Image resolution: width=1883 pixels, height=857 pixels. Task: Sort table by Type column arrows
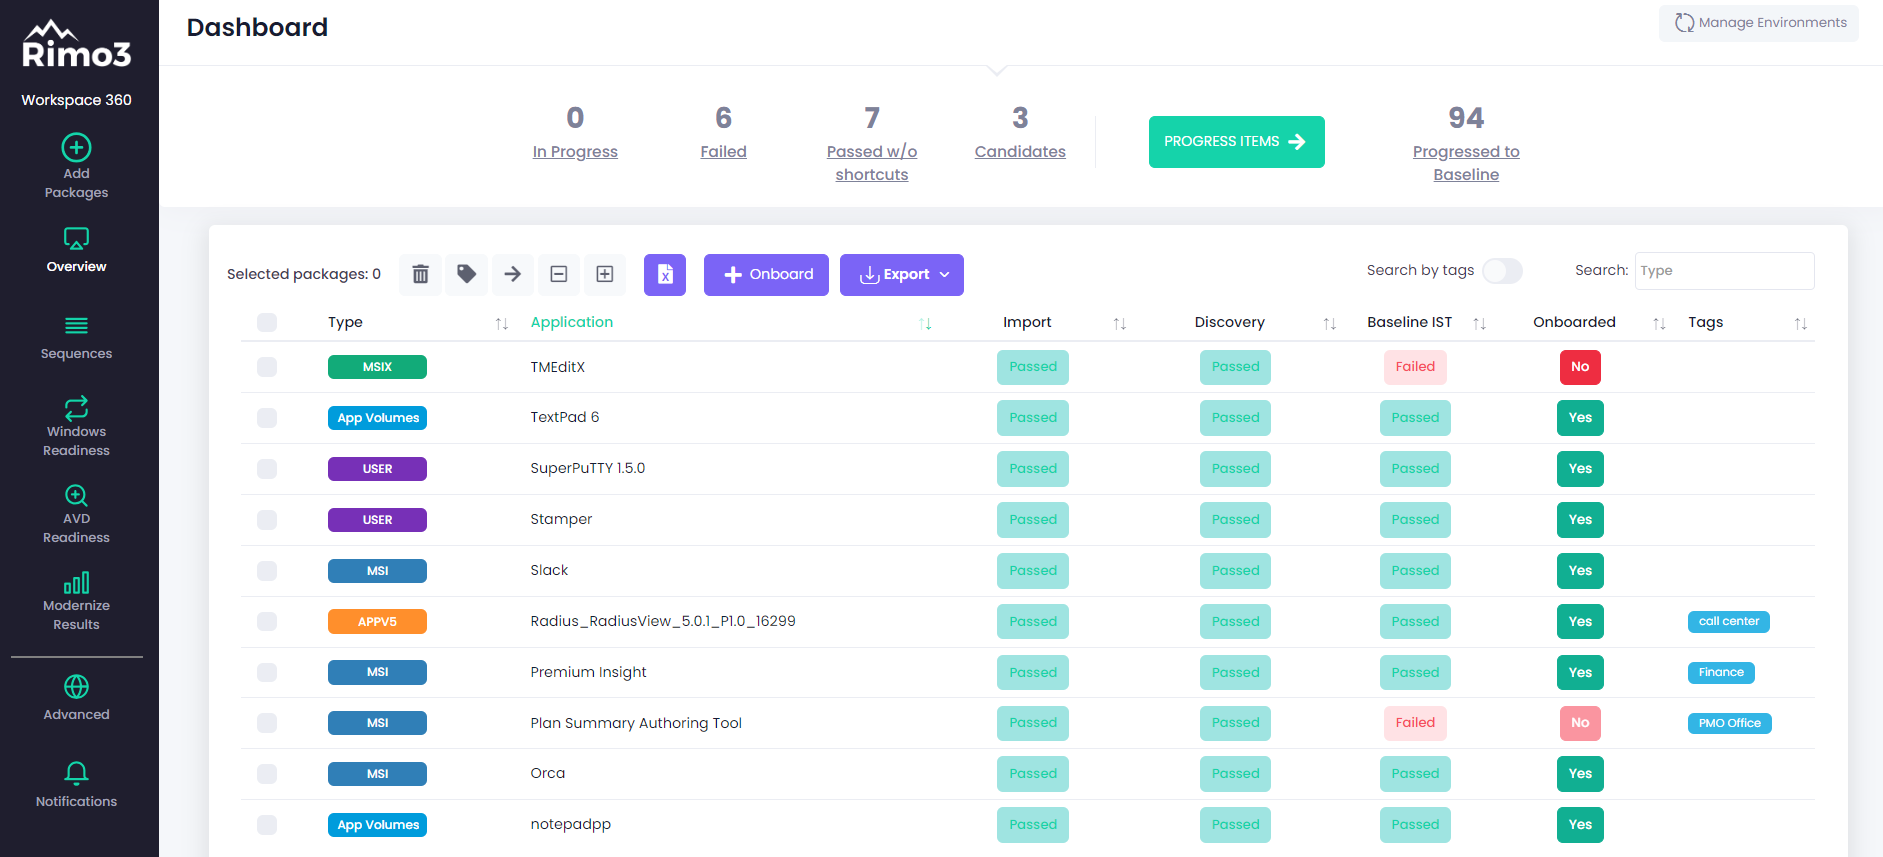point(502,323)
